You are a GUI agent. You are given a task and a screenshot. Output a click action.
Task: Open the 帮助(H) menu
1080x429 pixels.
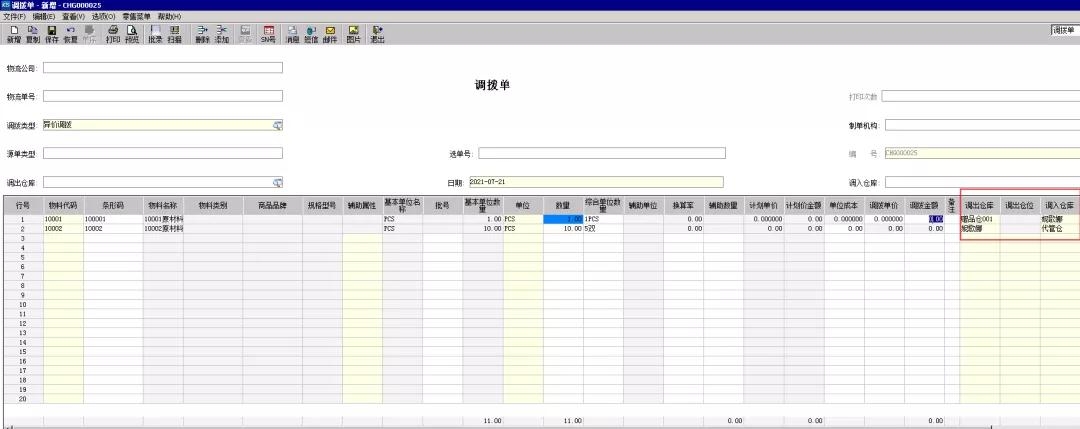(170, 17)
